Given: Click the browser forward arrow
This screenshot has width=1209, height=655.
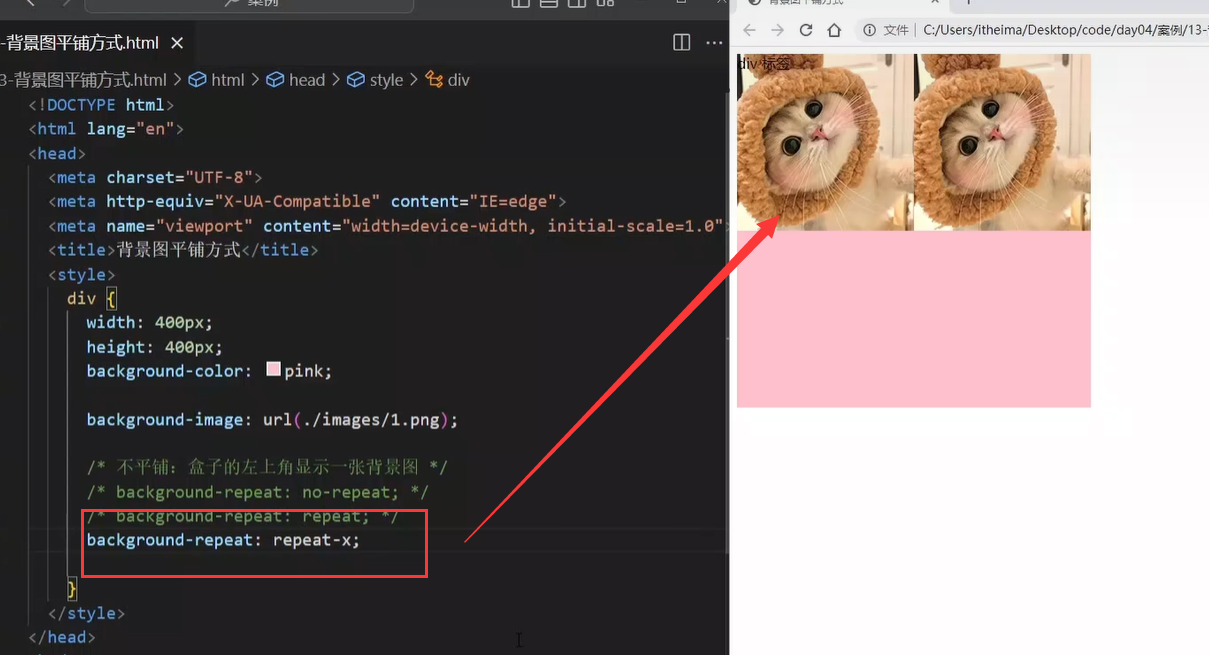Looking at the screenshot, I should point(777,30).
